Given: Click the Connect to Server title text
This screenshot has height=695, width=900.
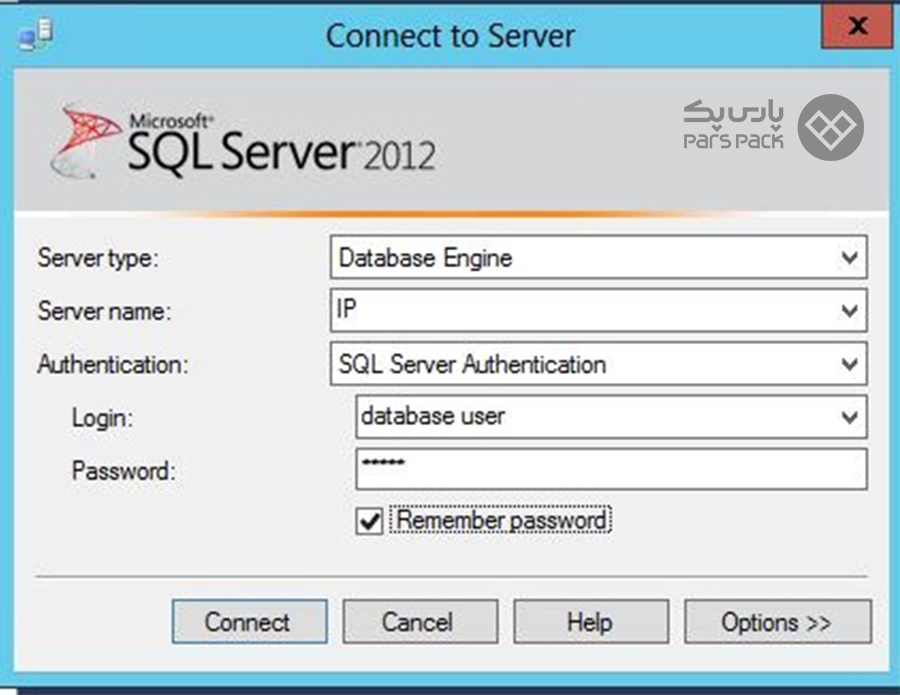Looking at the screenshot, I should pos(451,36).
